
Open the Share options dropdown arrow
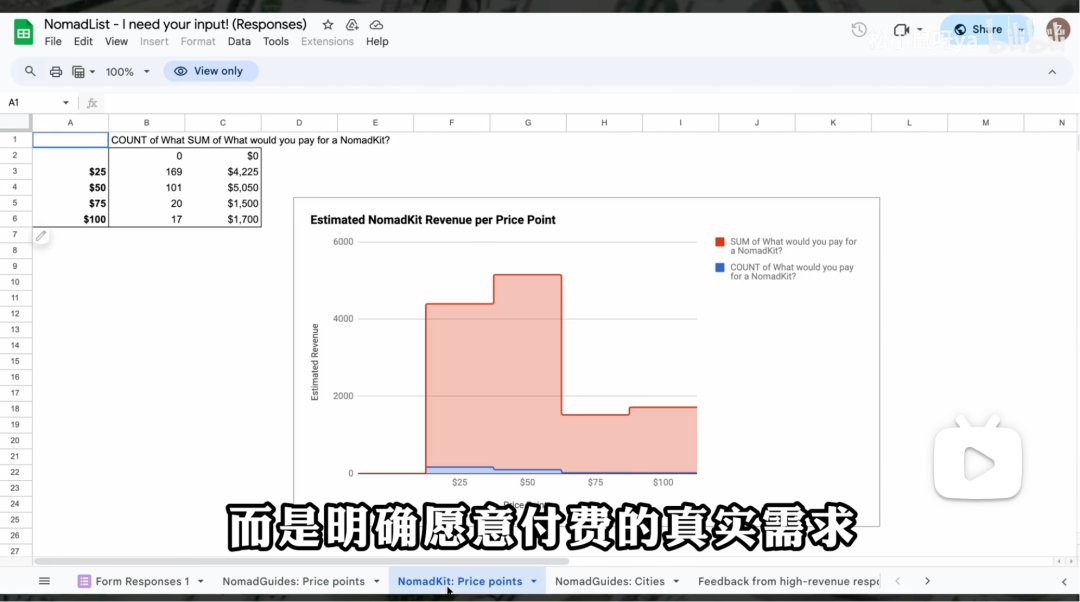(x=1021, y=30)
